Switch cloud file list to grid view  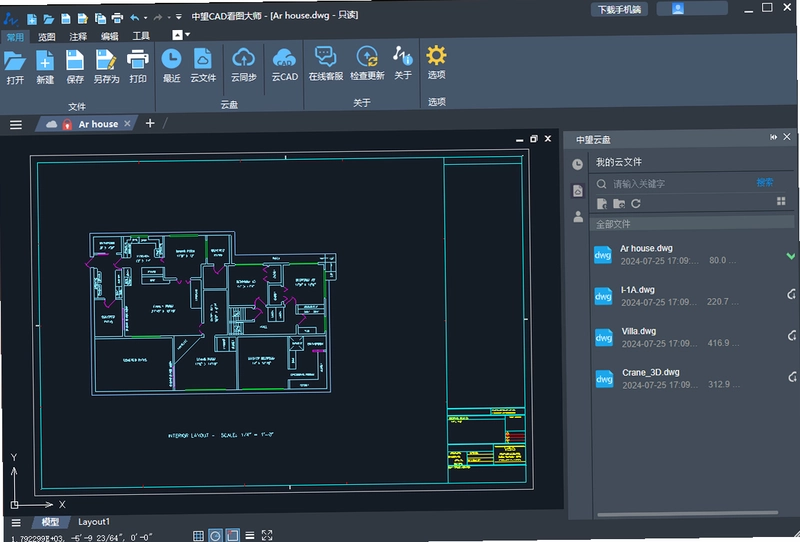tap(781, 201)
